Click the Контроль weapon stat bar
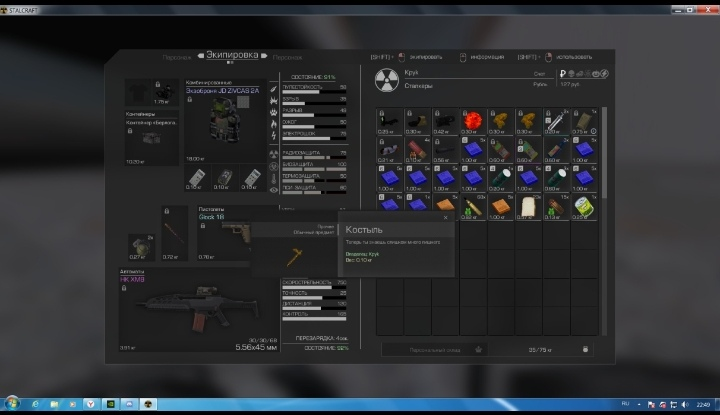Screen dimensions: 720x415 tap(314, 320)
